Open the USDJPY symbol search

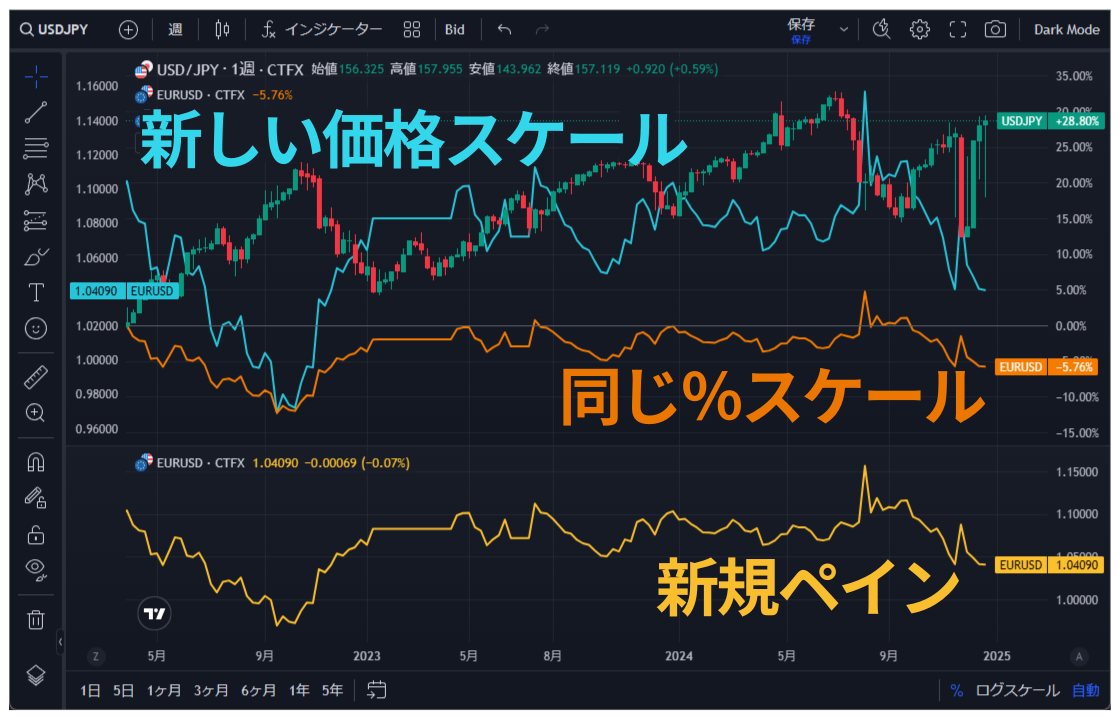[x=54, y=29]
